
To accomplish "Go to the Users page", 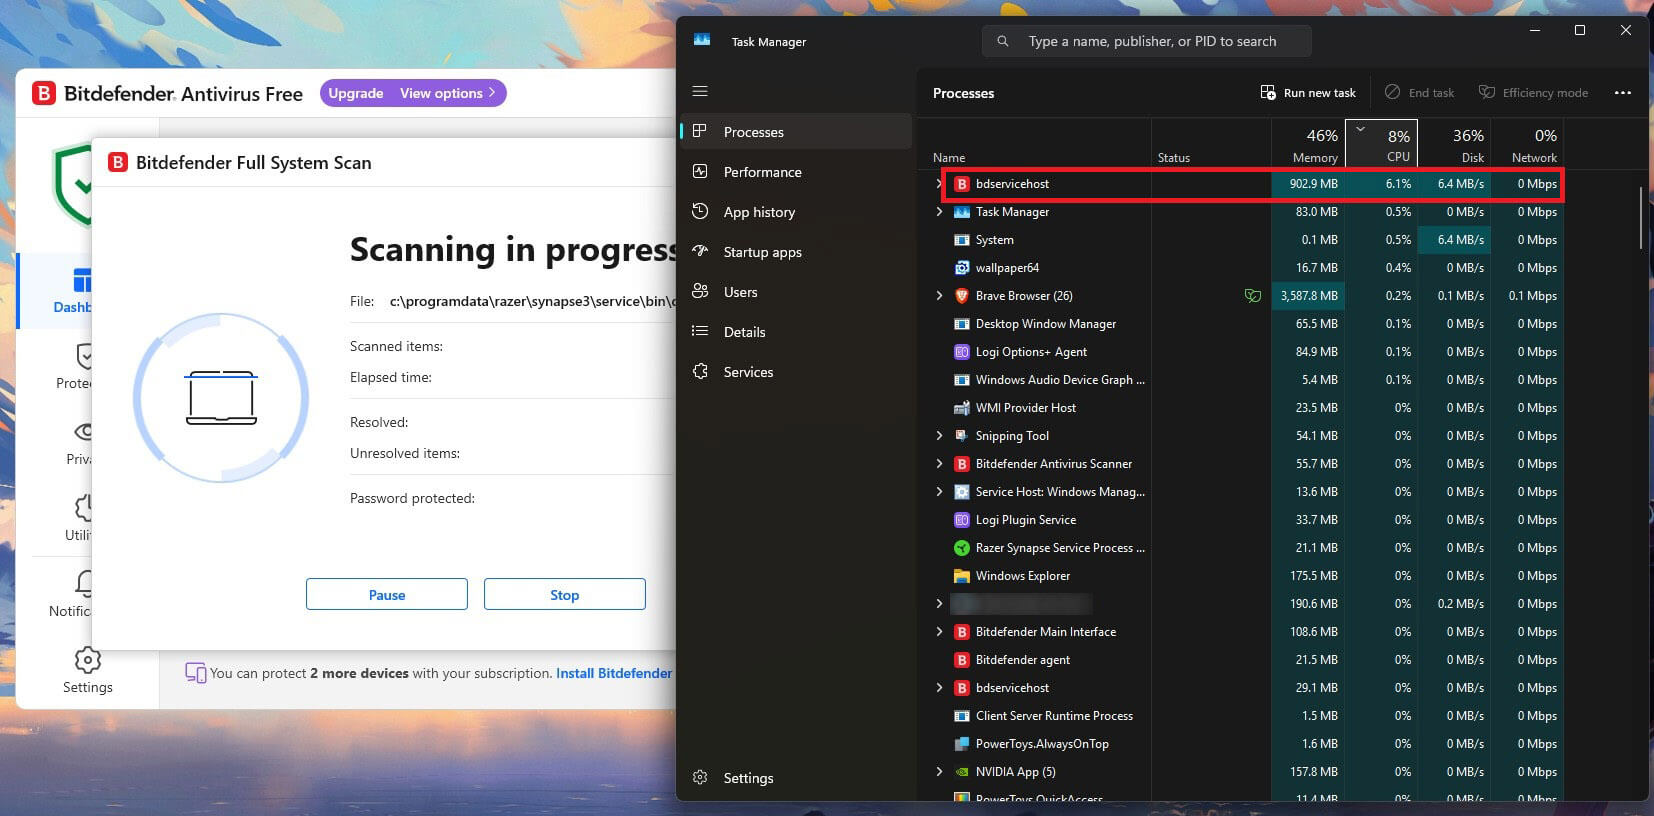I will click(x=796, y=292).
